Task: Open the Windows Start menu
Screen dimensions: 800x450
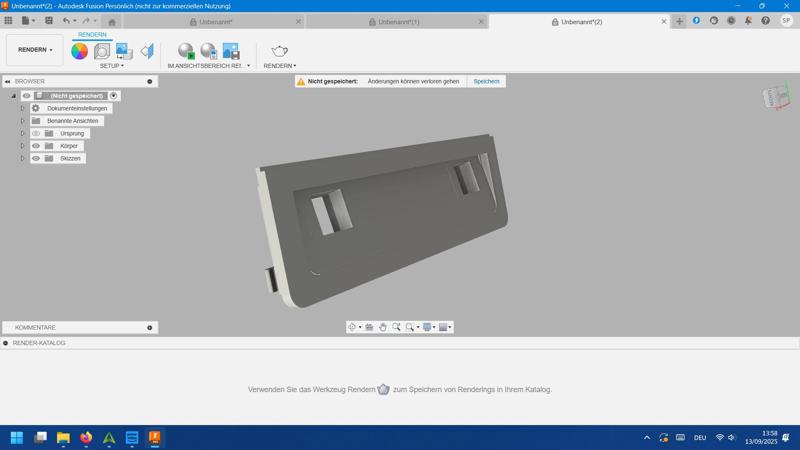Action: (x=17, y=438)
